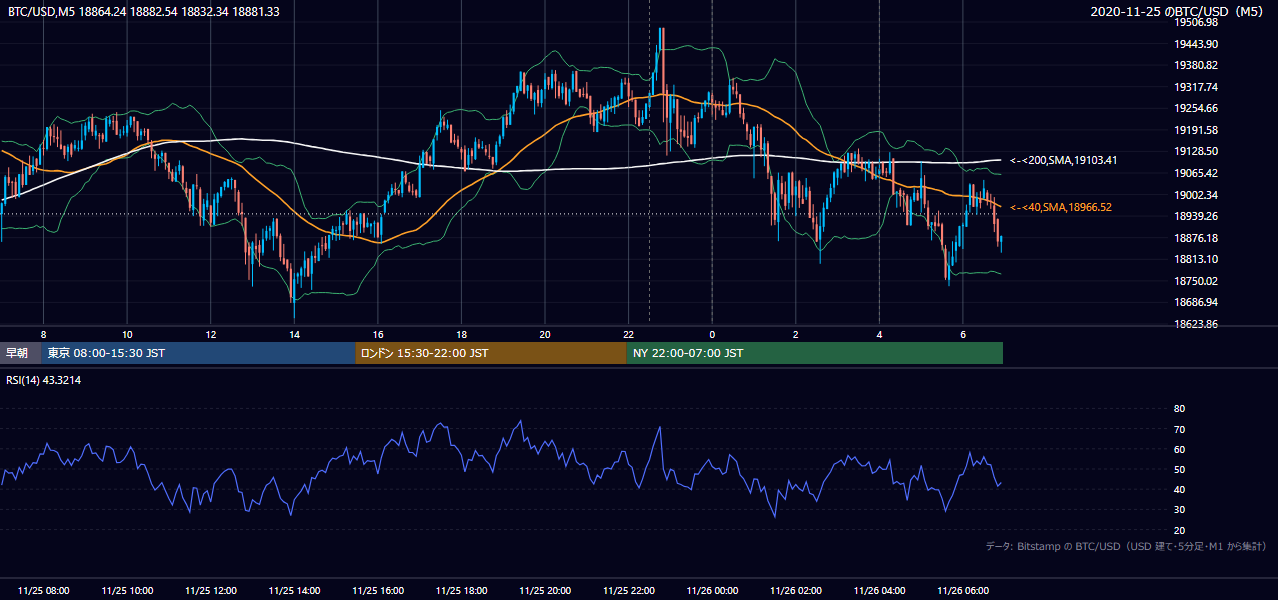Click the 11/25 22:00 time axis label
1278x600 pixels.
pos(628,591)
